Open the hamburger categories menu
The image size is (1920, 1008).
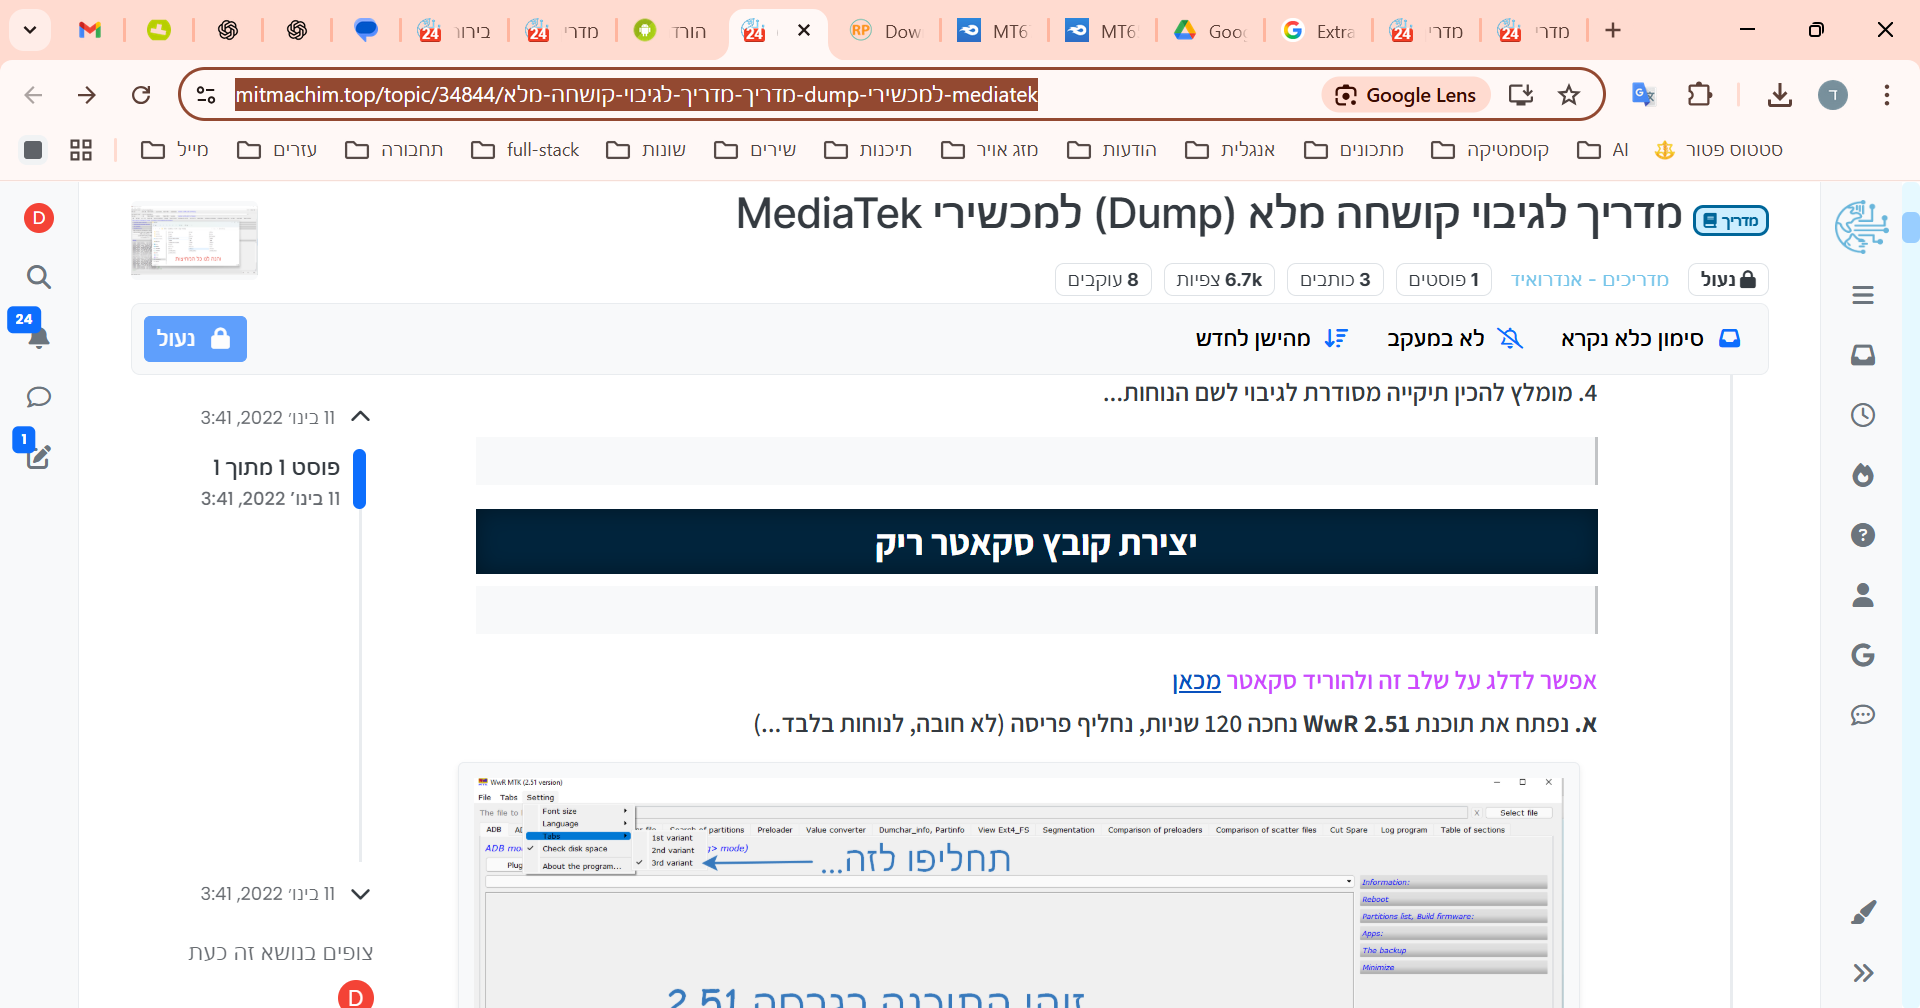tap(1863, 295)
